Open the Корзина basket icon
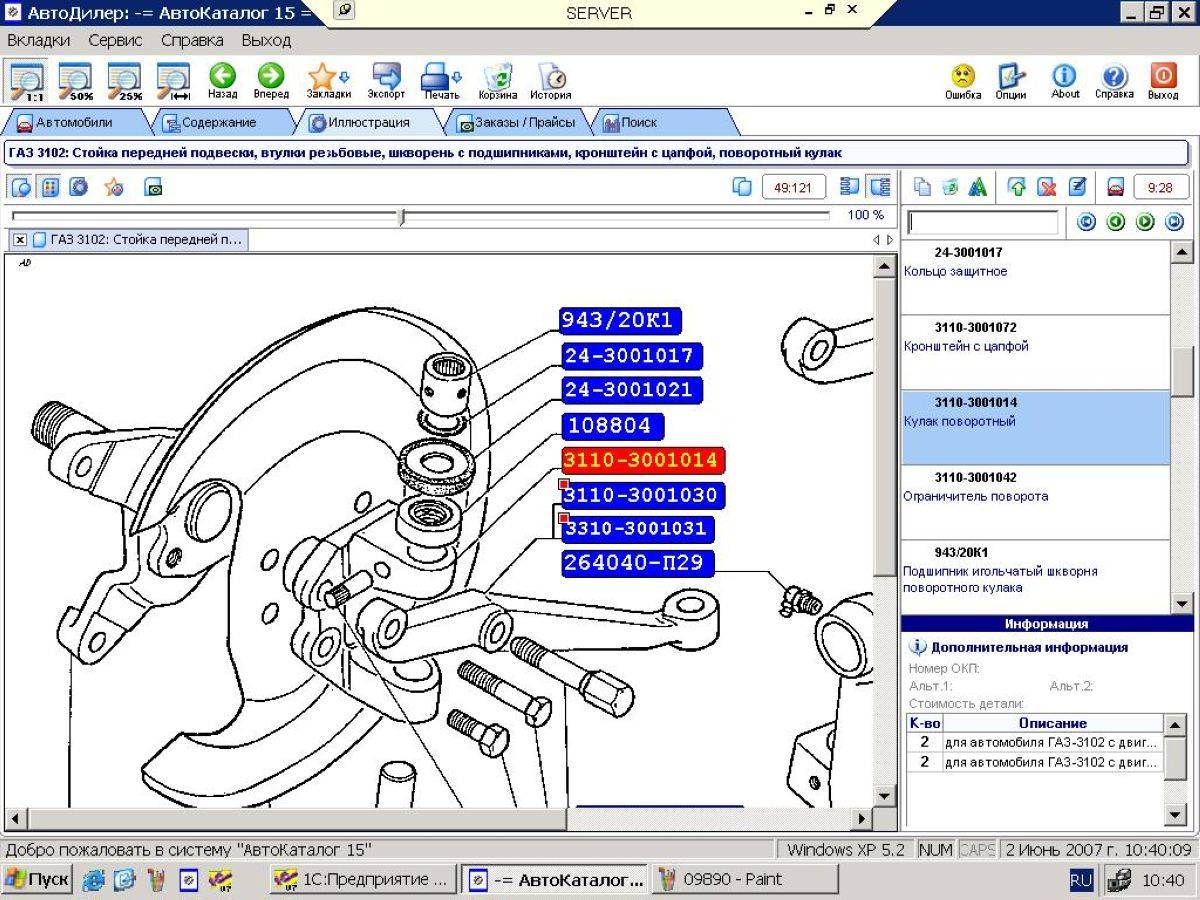Image resolution: width=1200 pixels, height=900 pixels. (497, 80)
